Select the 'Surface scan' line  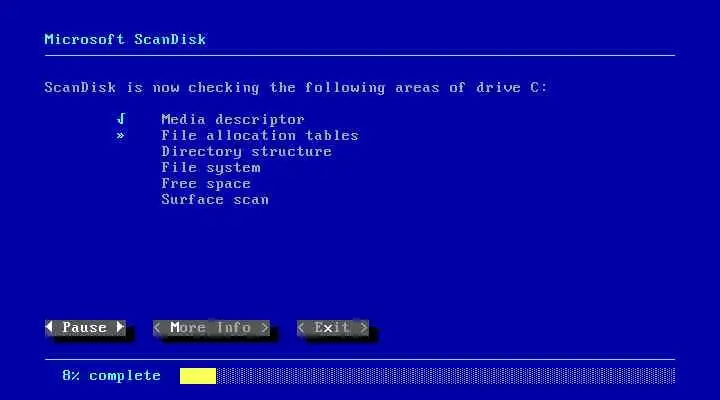tap(215, 200)
